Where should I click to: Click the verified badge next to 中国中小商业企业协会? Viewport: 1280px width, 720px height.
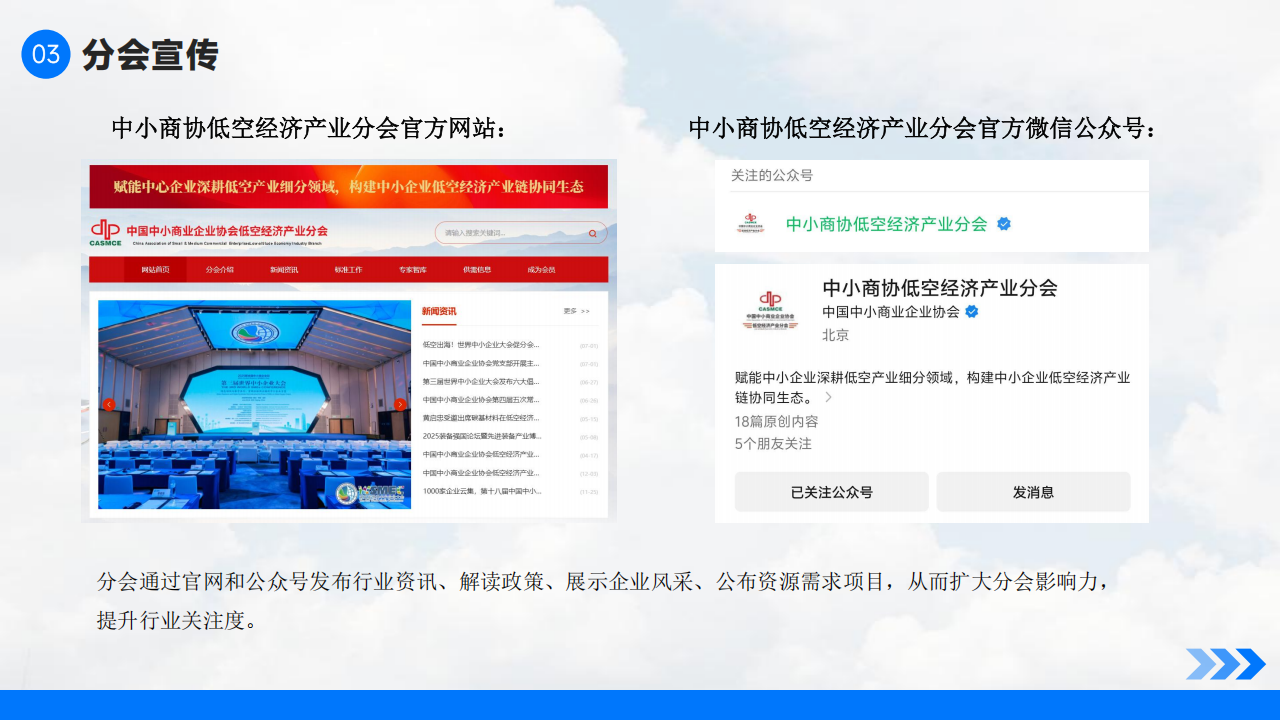(x=971, y=312)
